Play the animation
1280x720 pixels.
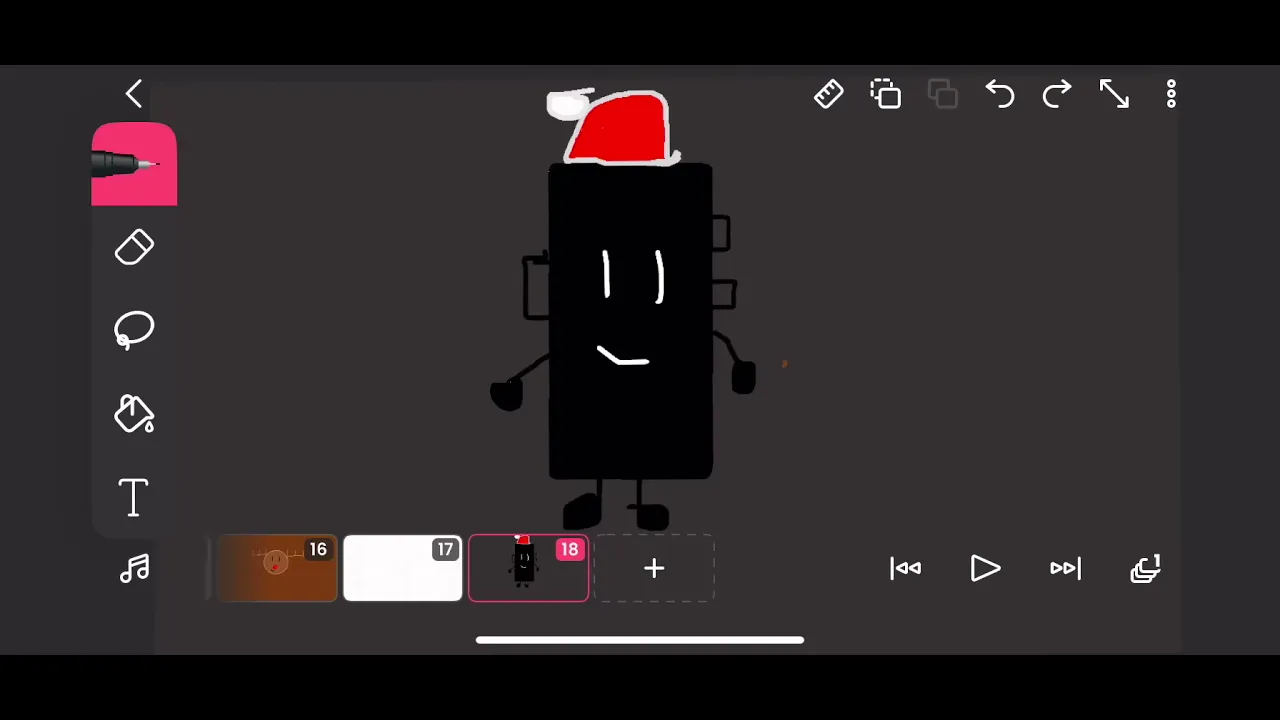click(985, 569)
